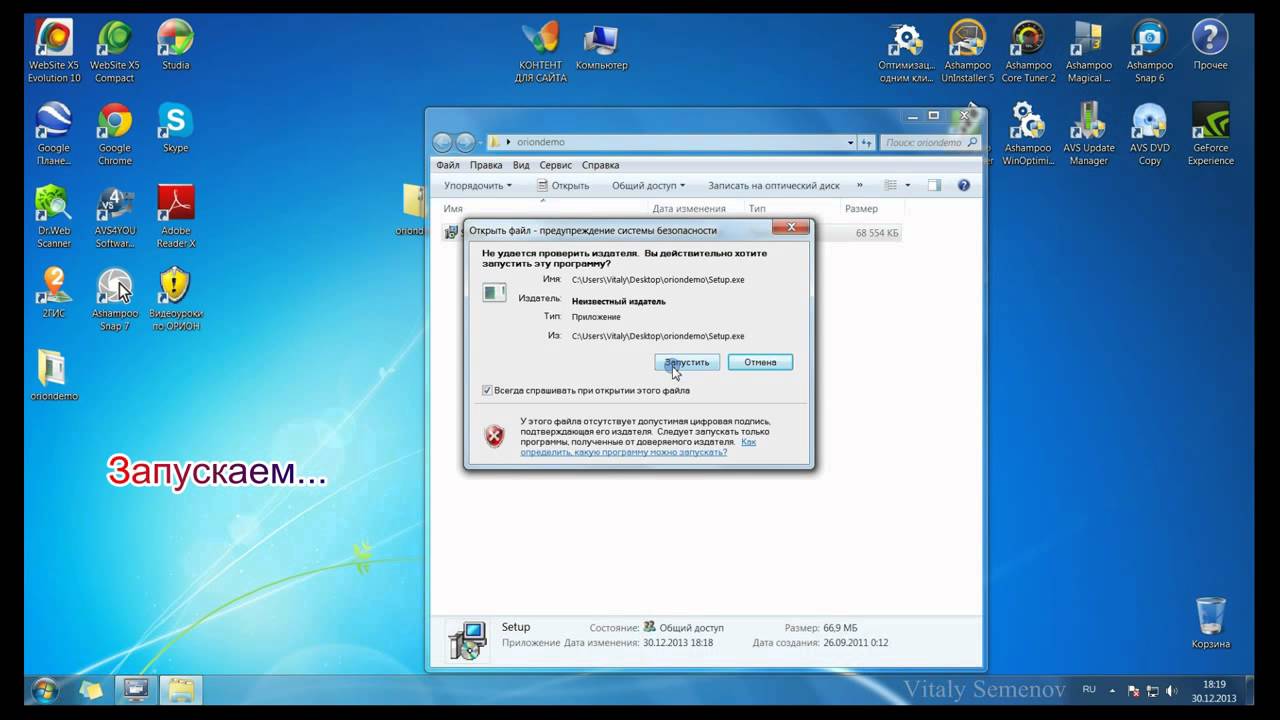The height and width of the screenshot is (720, 1280).
Task: Open the view options dropdown arrow
Action: 908,185
